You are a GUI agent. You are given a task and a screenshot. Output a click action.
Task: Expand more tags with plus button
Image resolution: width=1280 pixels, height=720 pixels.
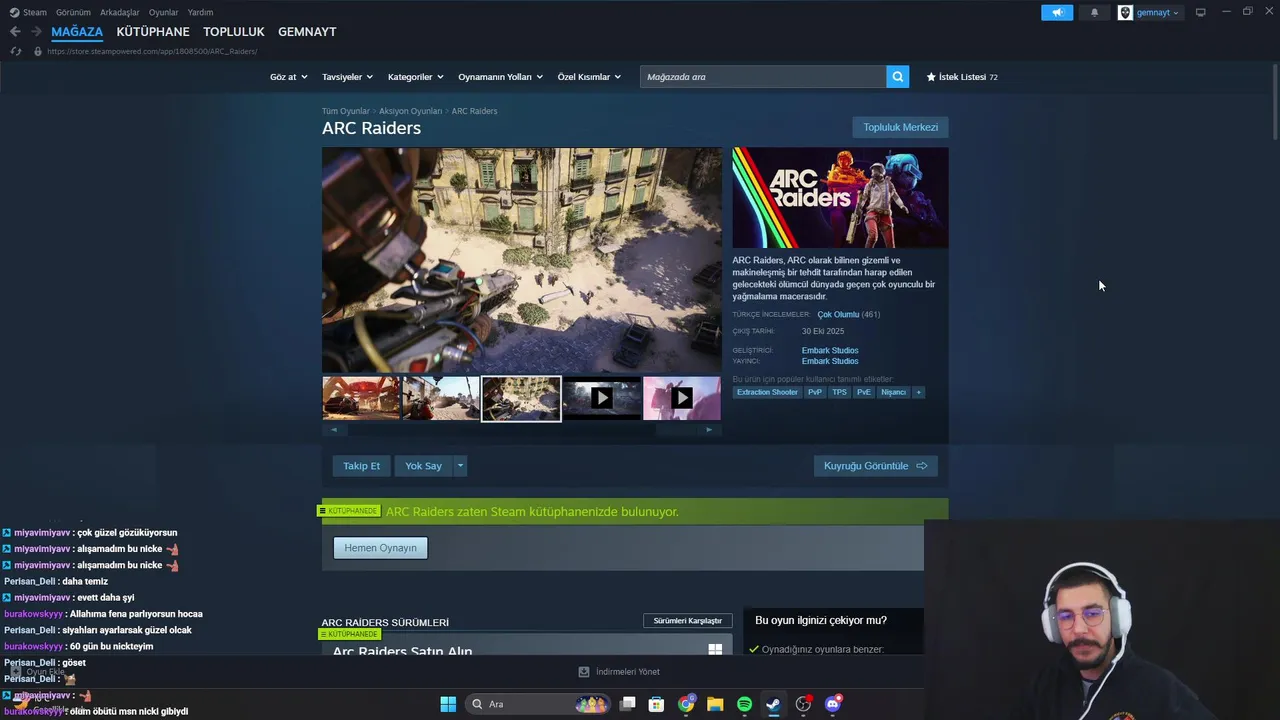(918, 392)
